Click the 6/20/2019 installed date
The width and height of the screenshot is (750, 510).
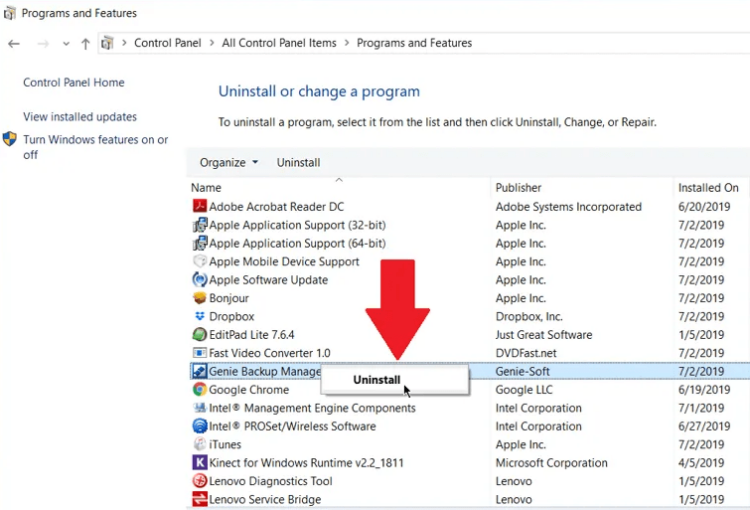tap(704, 207)
